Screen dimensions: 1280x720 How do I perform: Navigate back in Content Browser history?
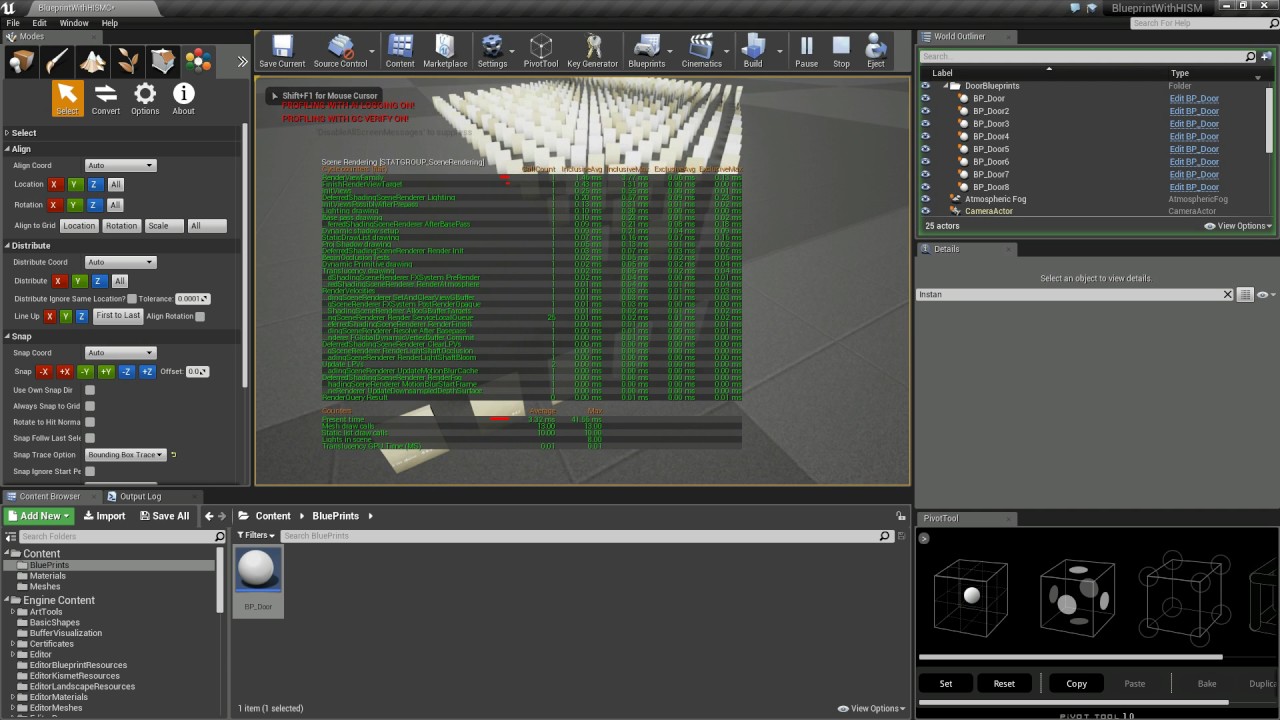coord(209,516)
